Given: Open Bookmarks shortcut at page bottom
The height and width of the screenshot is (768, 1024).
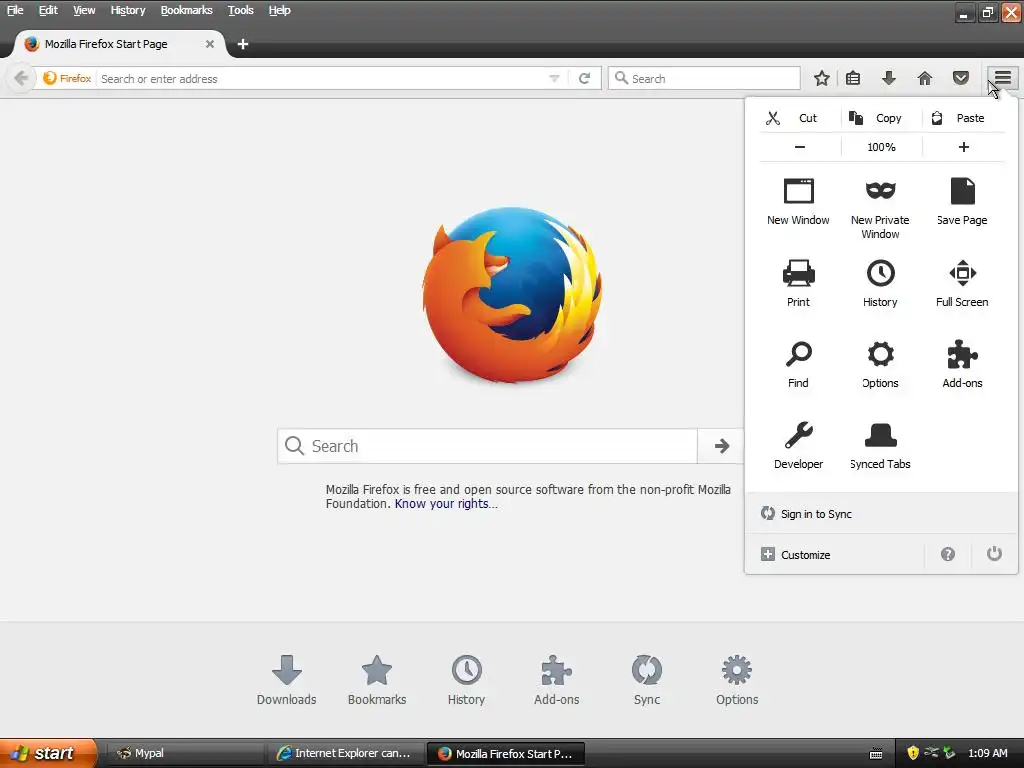Looking at the screenshot, I should point(377,680).
